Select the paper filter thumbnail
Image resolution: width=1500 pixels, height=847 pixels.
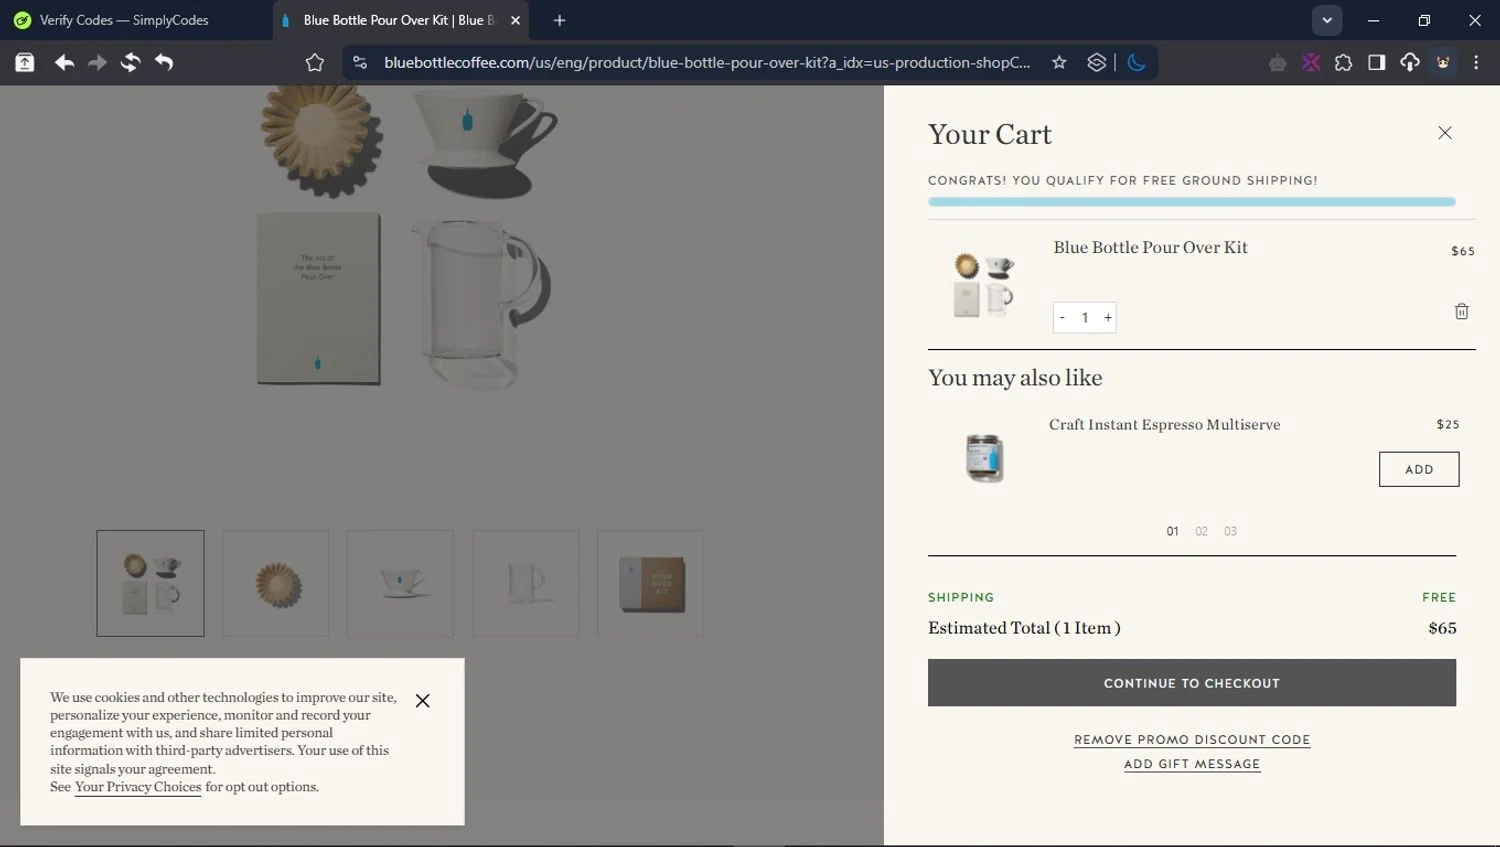[275, 583]
